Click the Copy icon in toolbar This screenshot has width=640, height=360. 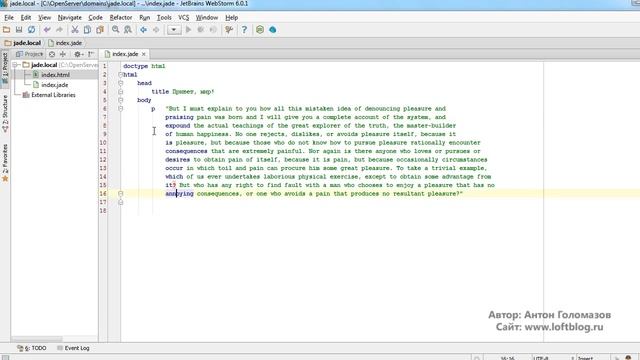pyautogui.click(x=87, y=29)
